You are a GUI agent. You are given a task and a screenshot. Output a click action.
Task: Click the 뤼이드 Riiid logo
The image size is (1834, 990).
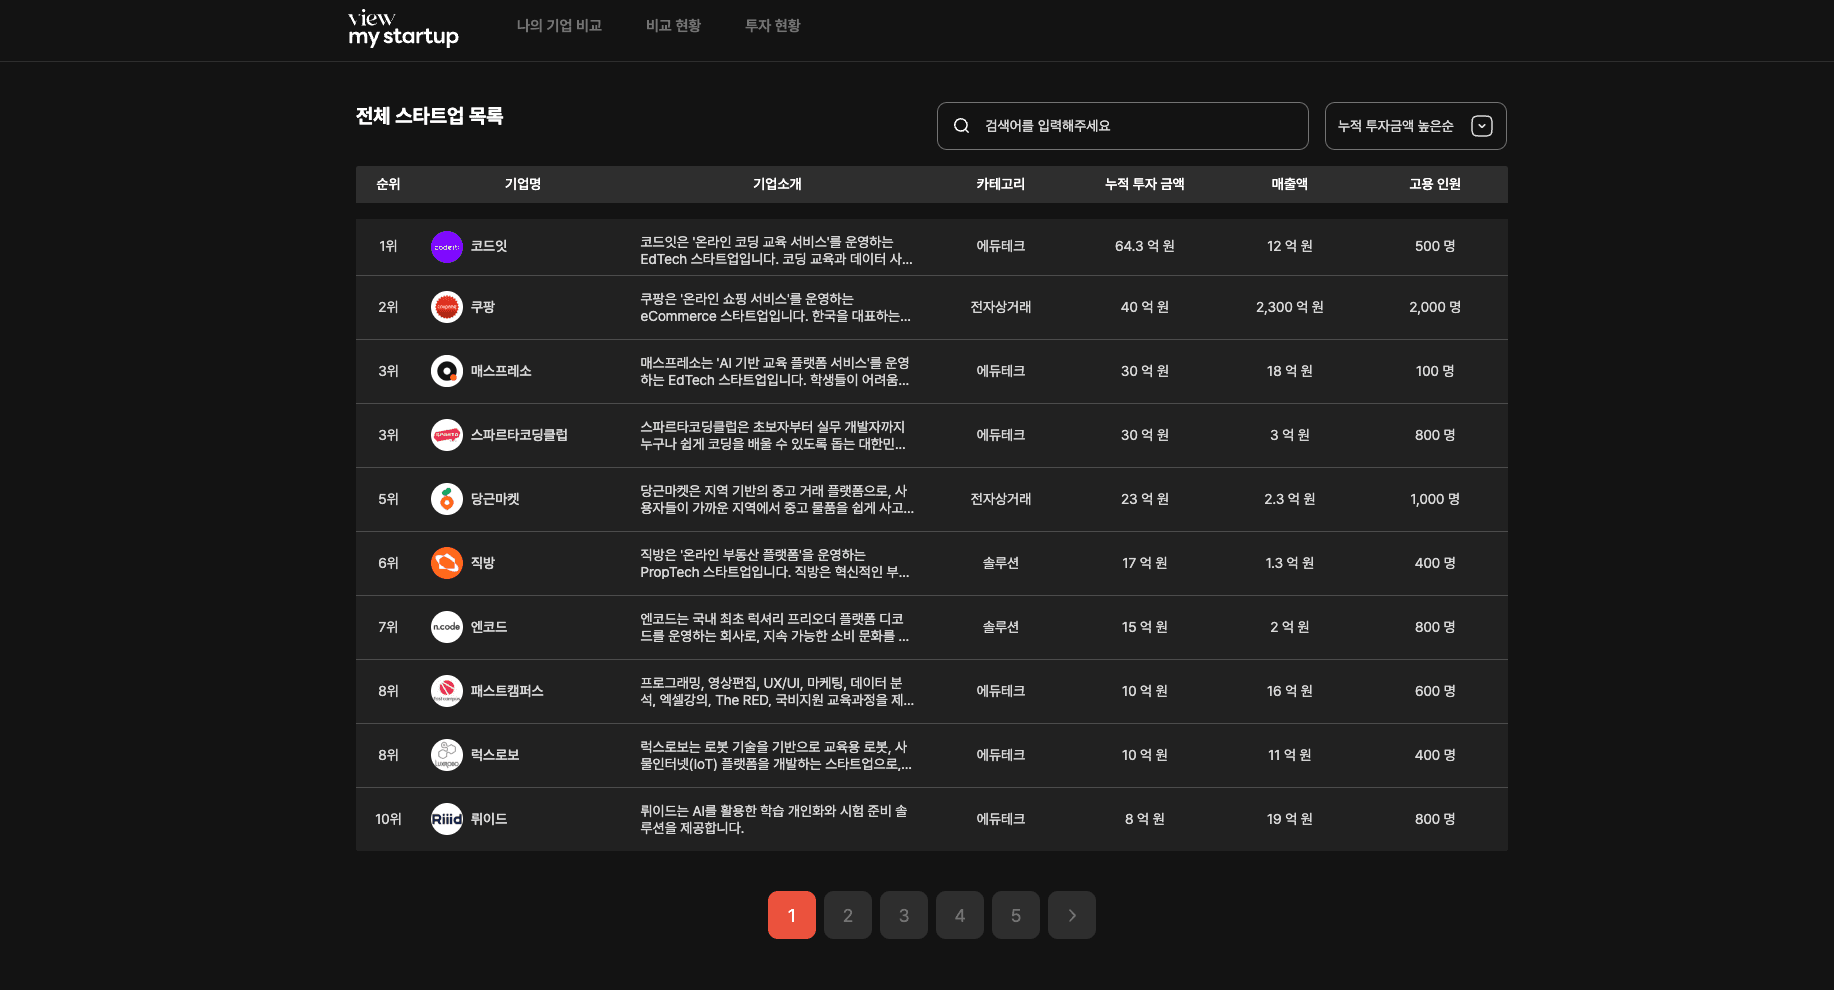coord(447,819)
